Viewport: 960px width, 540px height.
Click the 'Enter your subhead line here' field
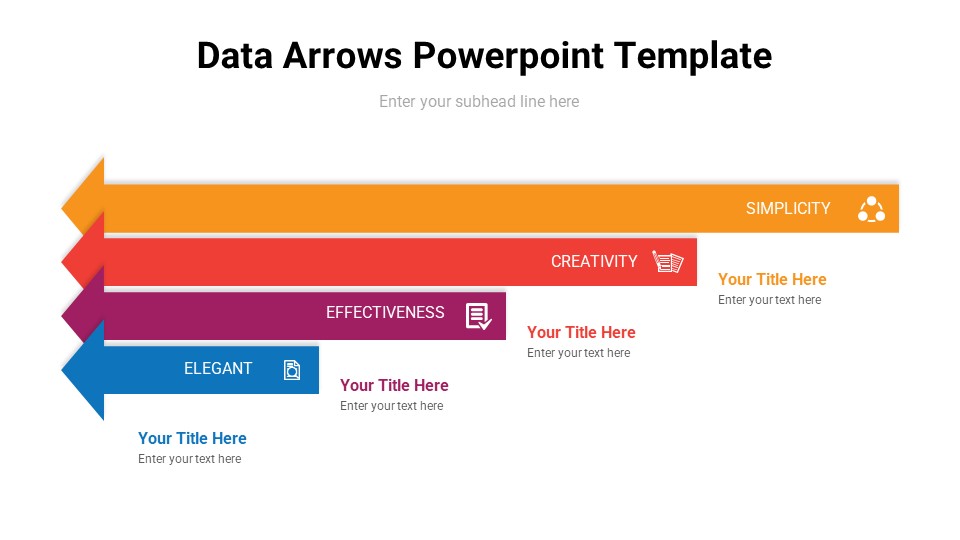click(x=479, y=101)
